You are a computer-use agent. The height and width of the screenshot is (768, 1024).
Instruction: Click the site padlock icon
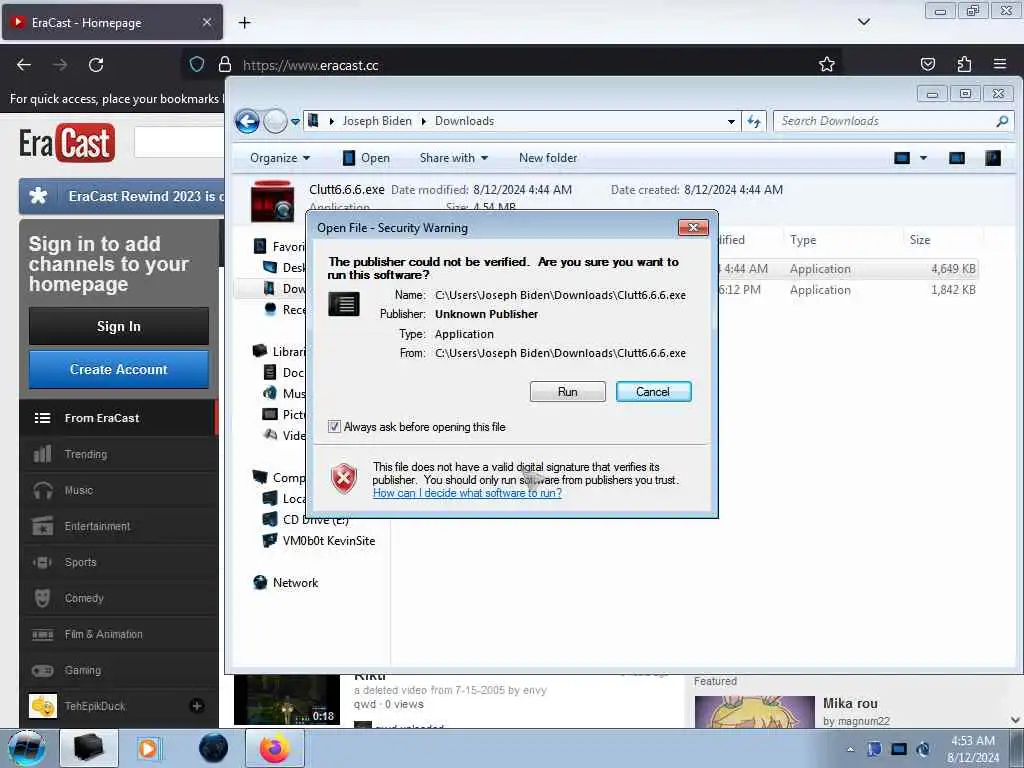pyautogui.click(x=225, y=65)
